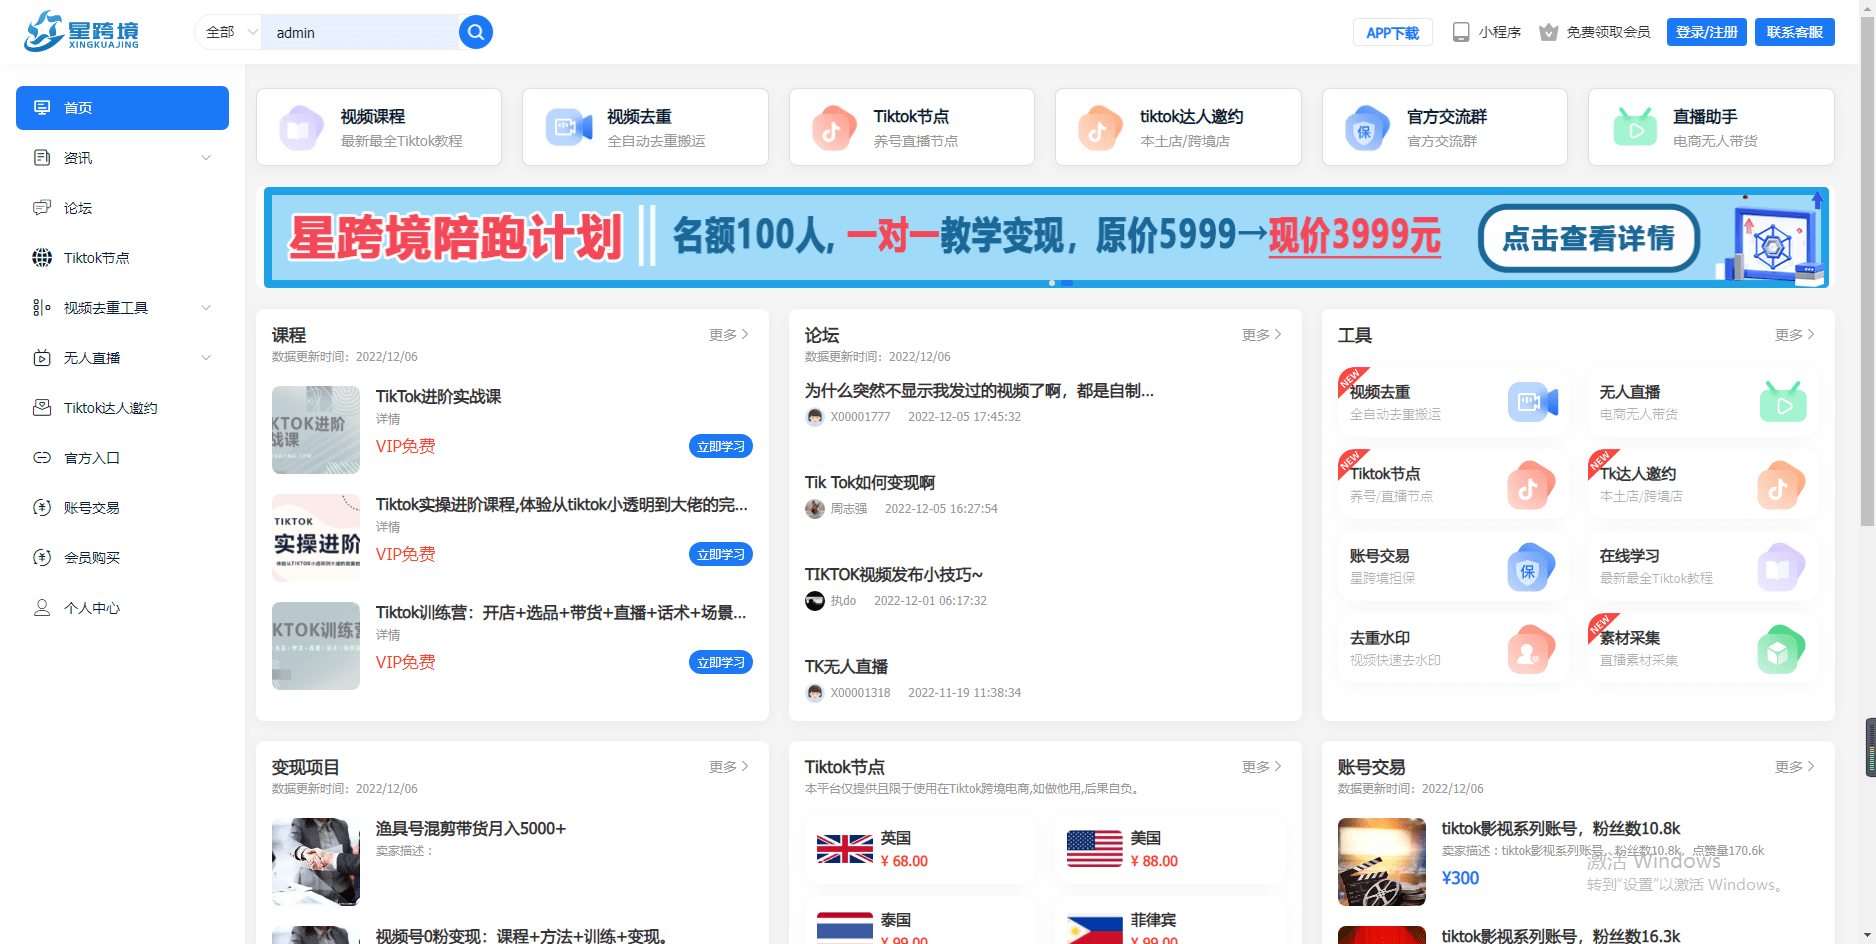
Task: Expand the 视频去重工具 sidebar submenu
Action: click(206, 308)
